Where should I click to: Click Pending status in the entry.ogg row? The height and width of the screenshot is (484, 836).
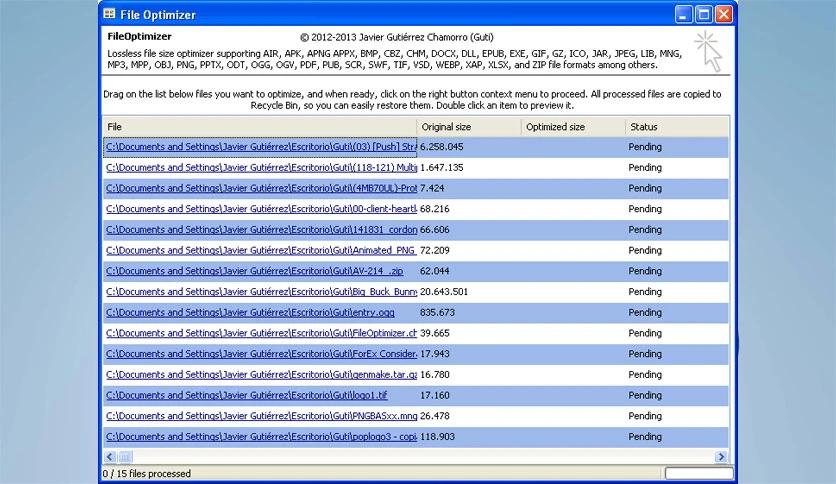tap(645, 312)
